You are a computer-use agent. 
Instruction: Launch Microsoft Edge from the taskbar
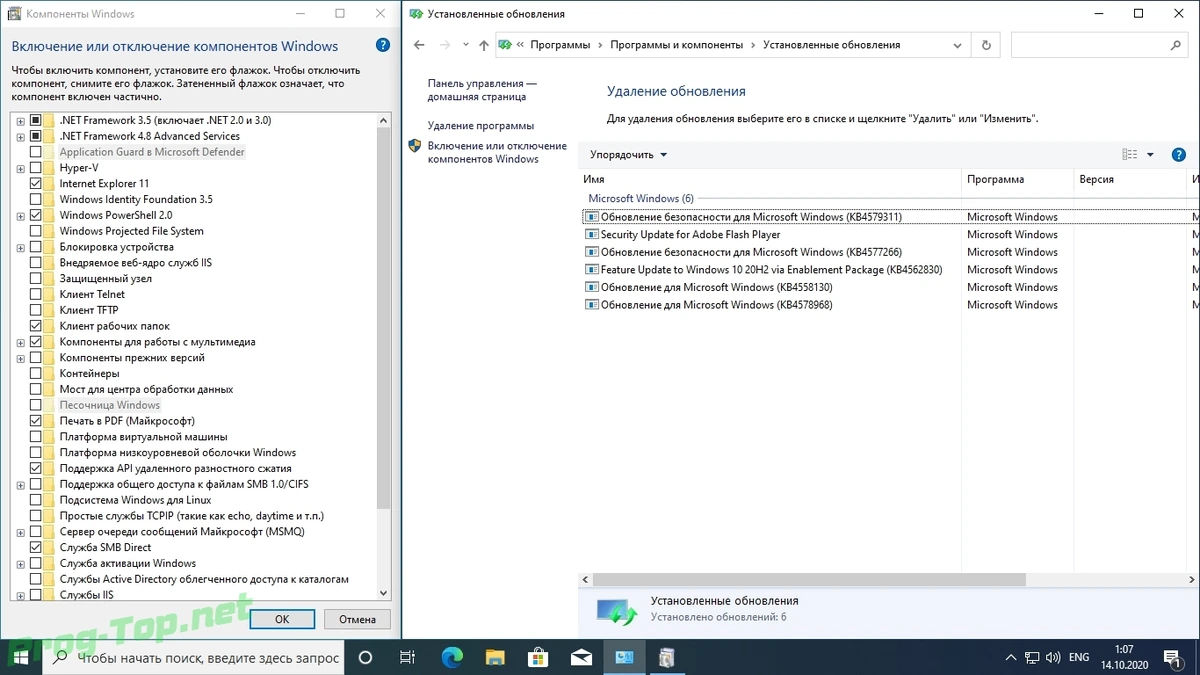pyautogui.click(x=452, y=657)
